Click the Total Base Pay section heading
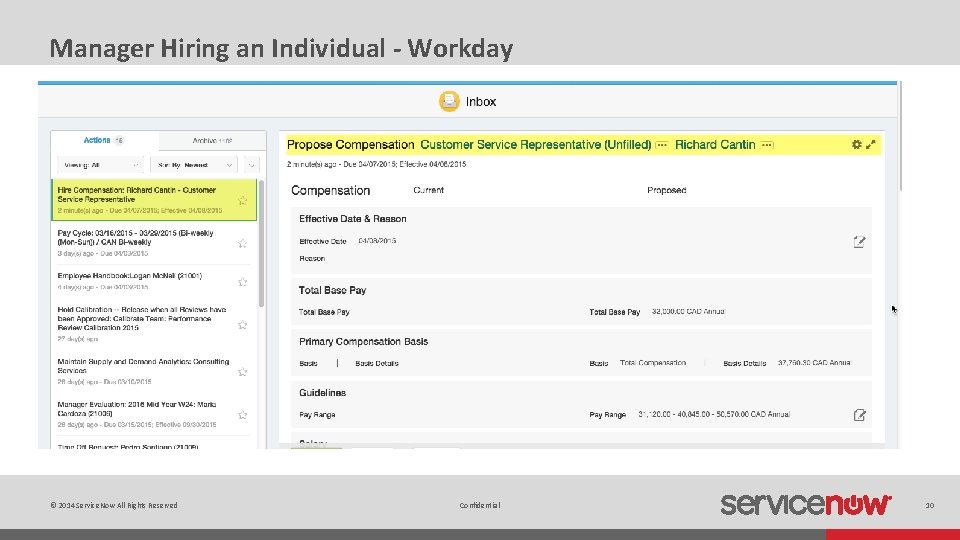The width and height of the screenshot is (960, 540). tap(332, 290)
